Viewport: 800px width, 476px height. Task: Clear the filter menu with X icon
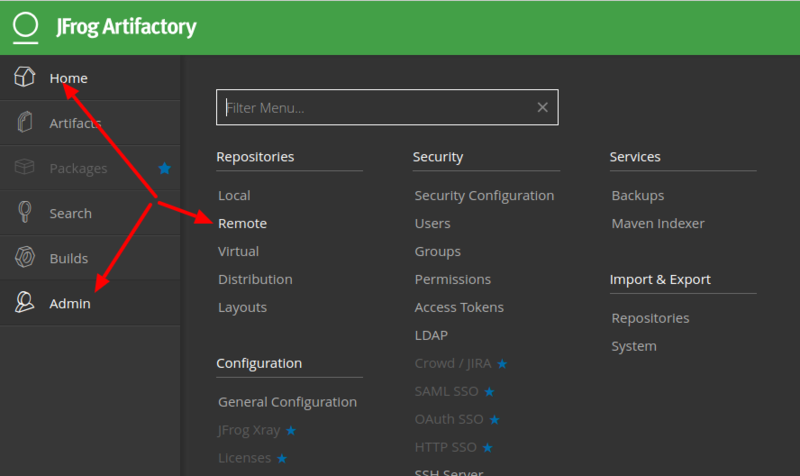[542, 107]
